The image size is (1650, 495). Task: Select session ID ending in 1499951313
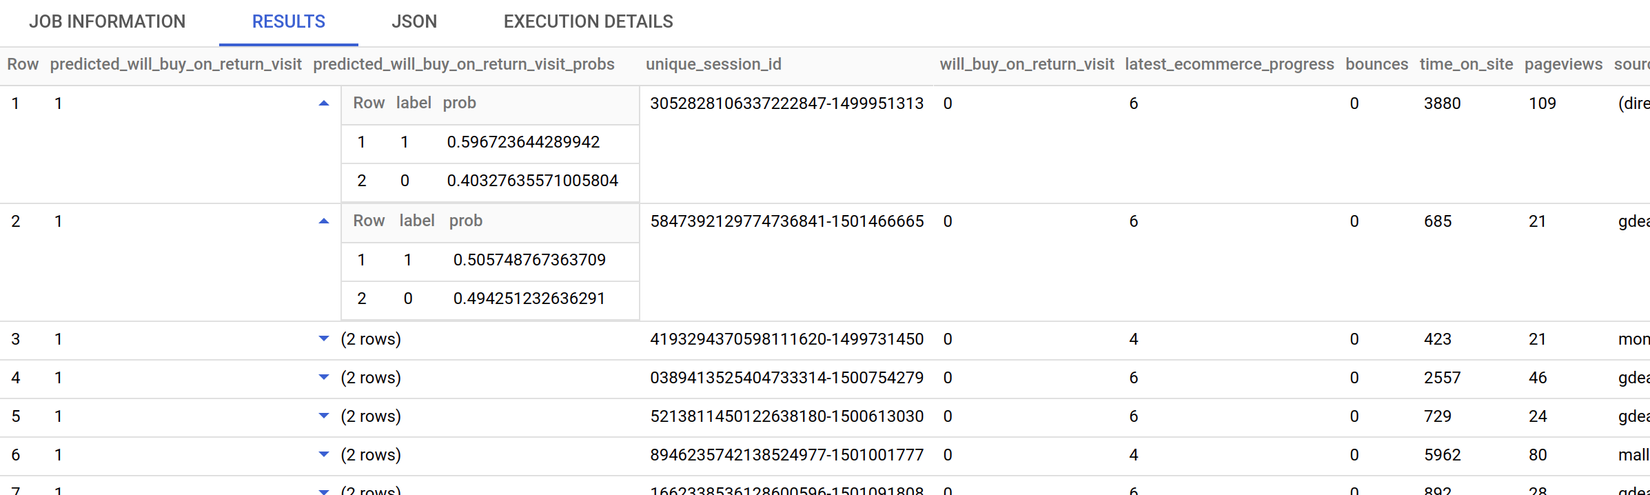[x=786, y=104]
